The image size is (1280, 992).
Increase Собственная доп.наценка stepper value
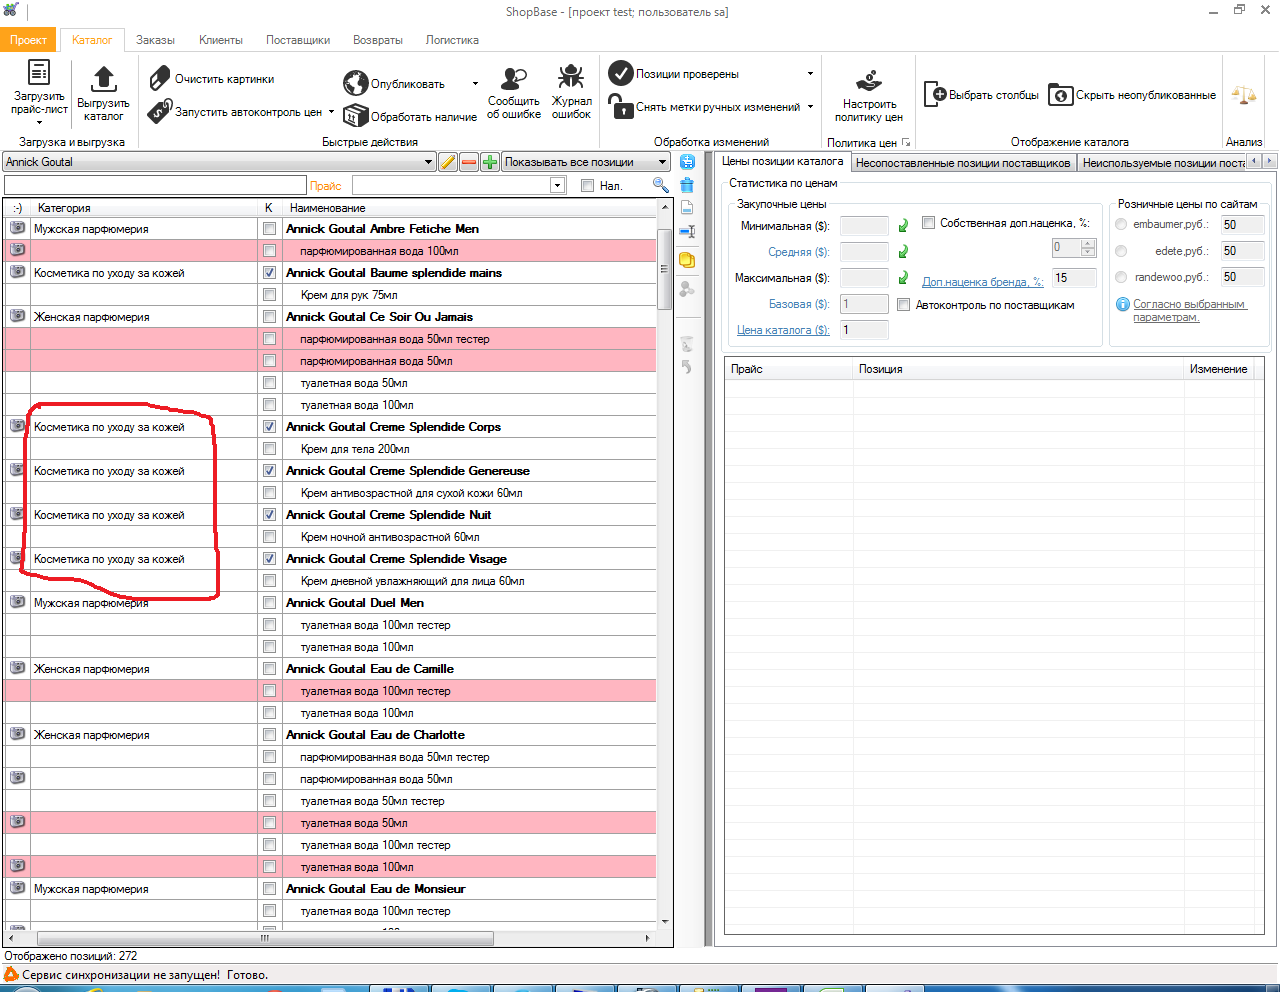tap(1088, 243)
